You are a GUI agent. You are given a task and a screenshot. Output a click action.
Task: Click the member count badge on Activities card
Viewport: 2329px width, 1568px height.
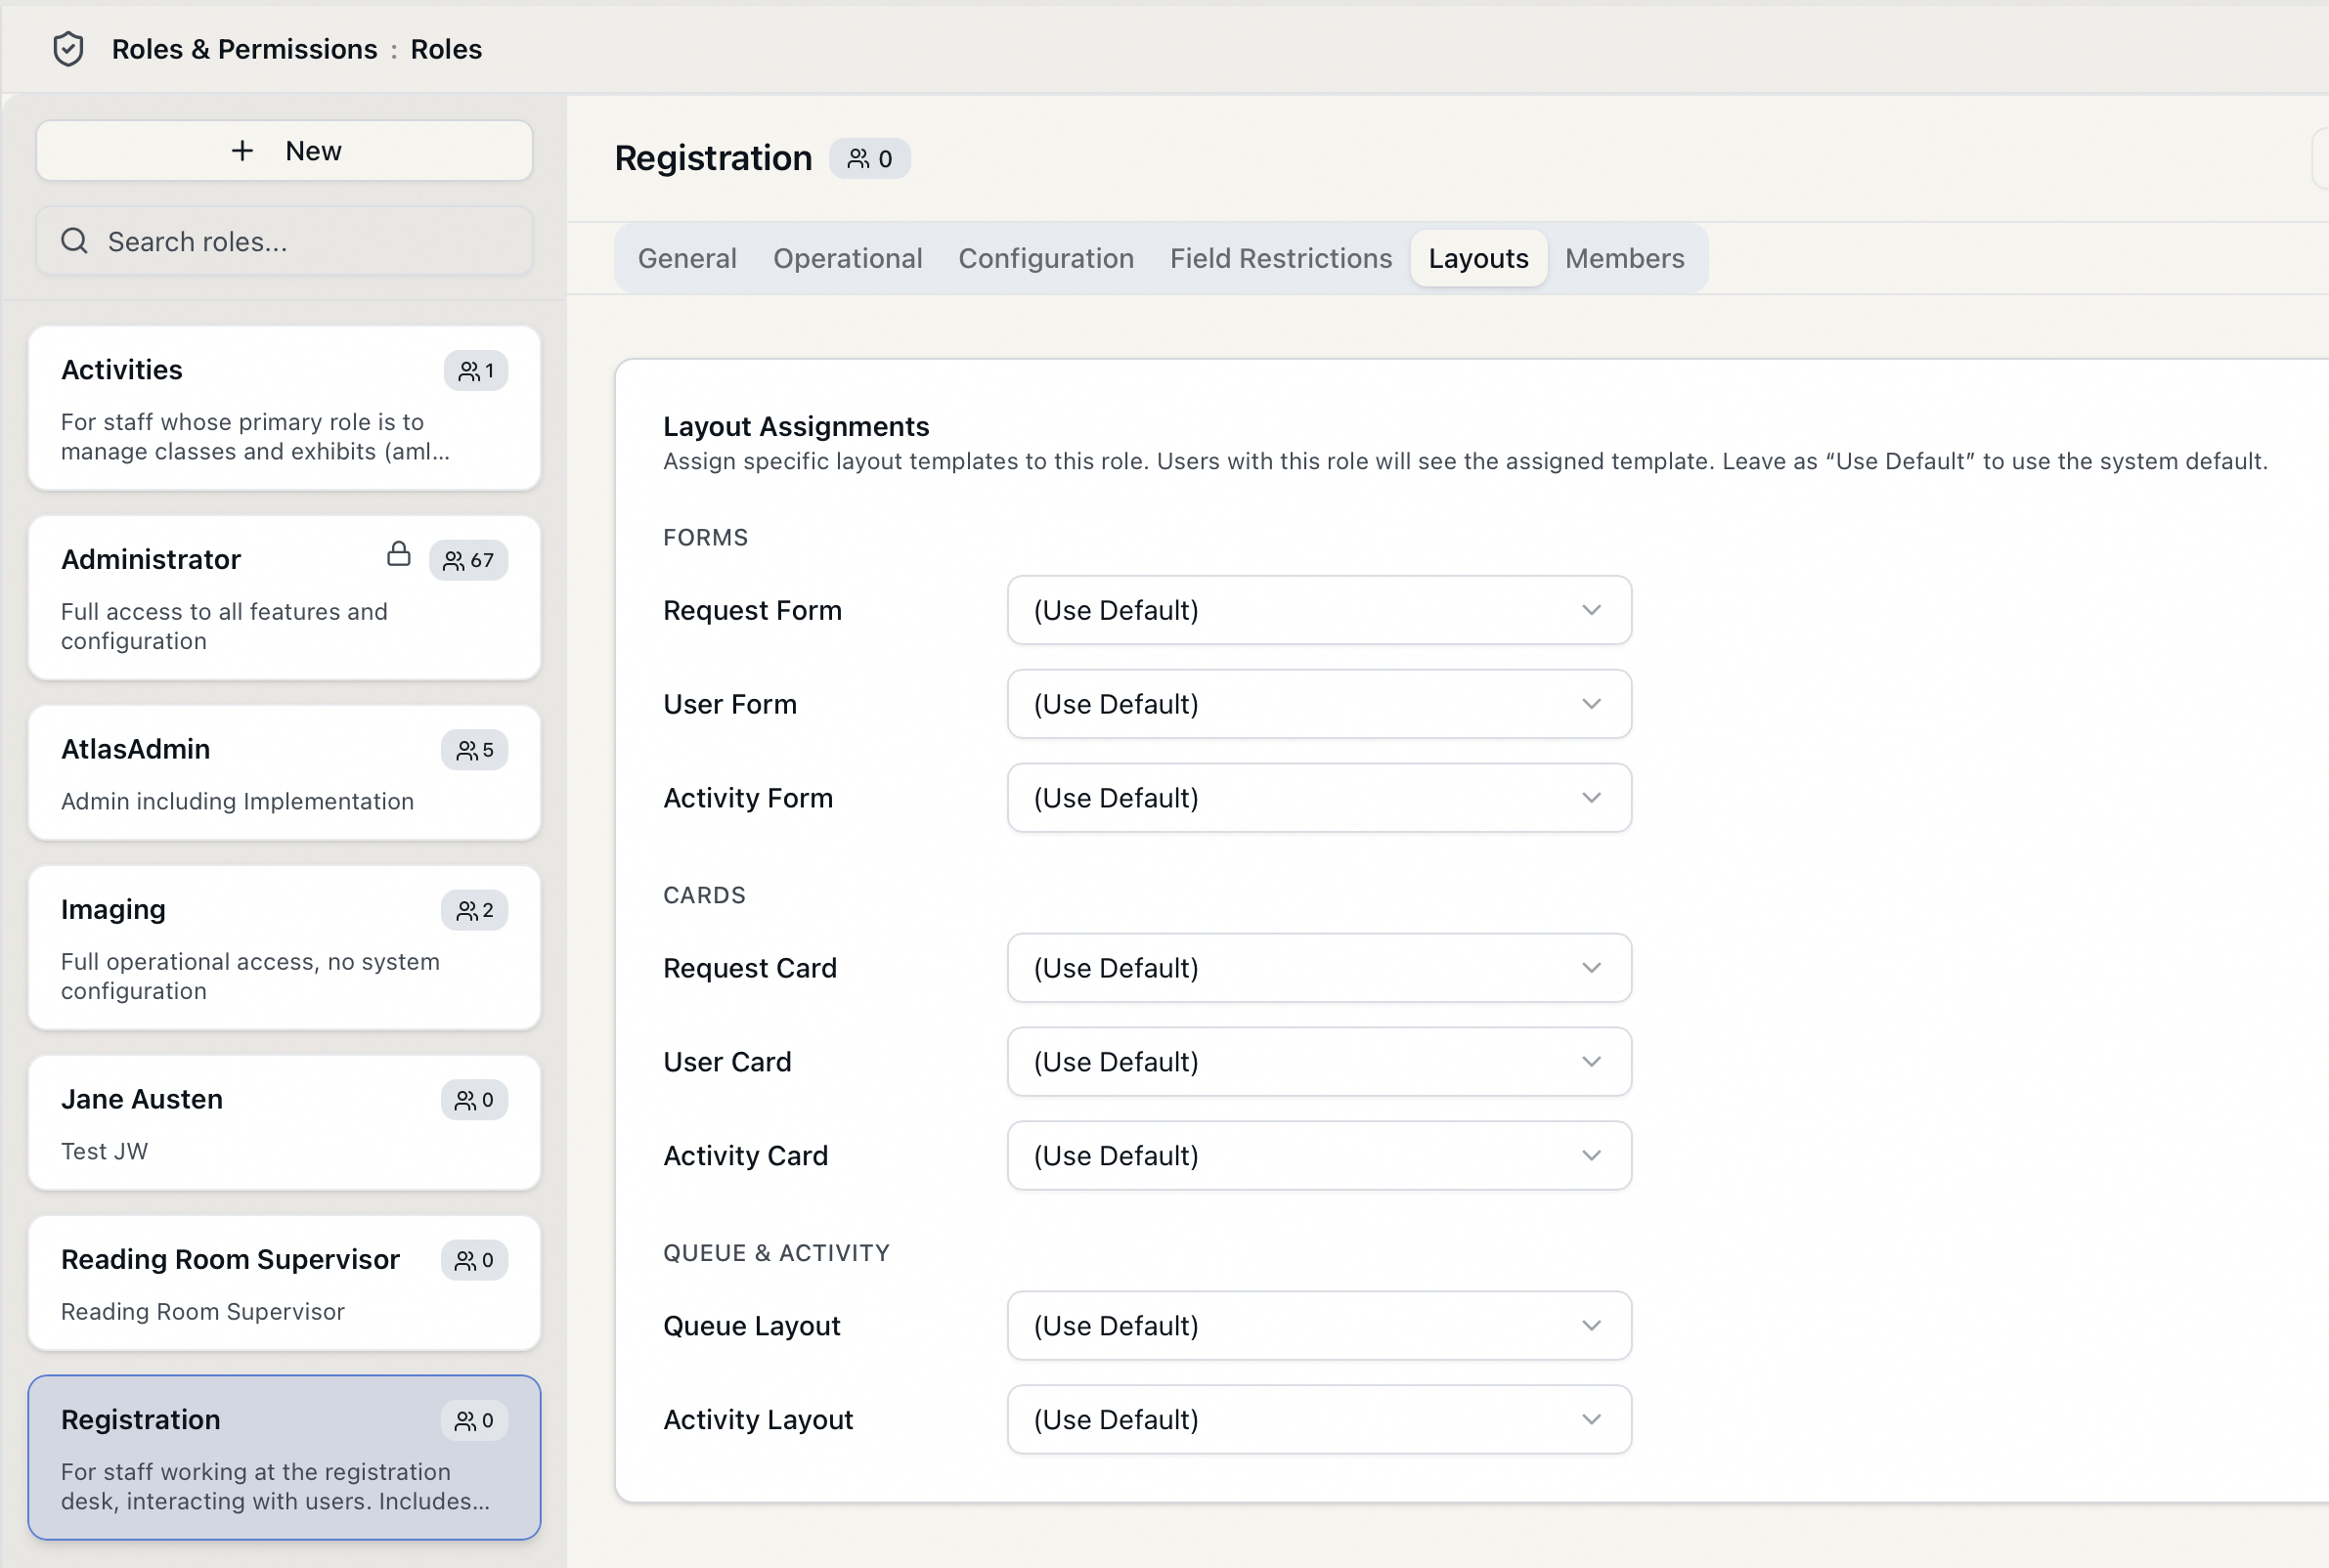coord(476,371)
